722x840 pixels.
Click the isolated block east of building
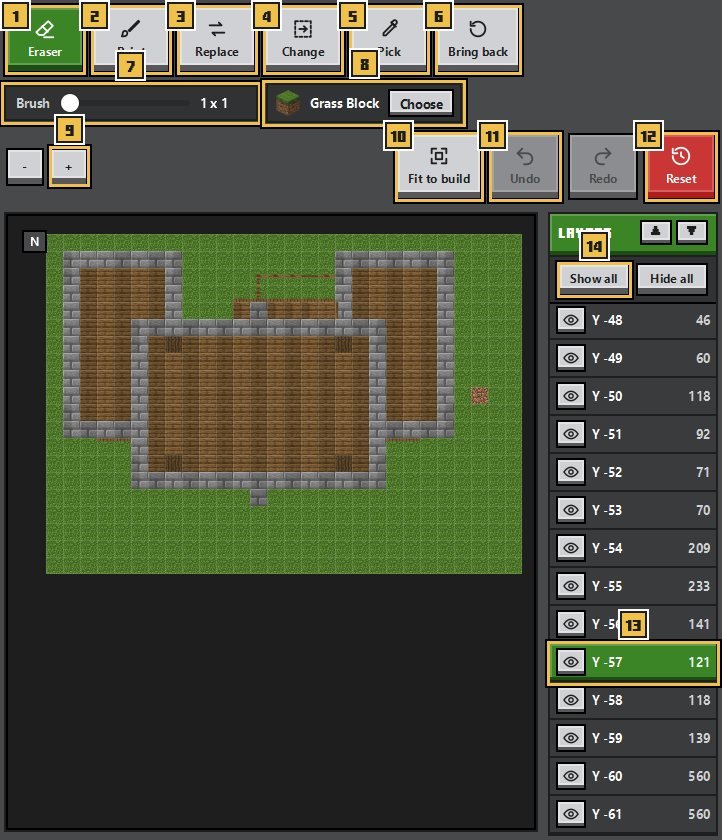point(479,396)
